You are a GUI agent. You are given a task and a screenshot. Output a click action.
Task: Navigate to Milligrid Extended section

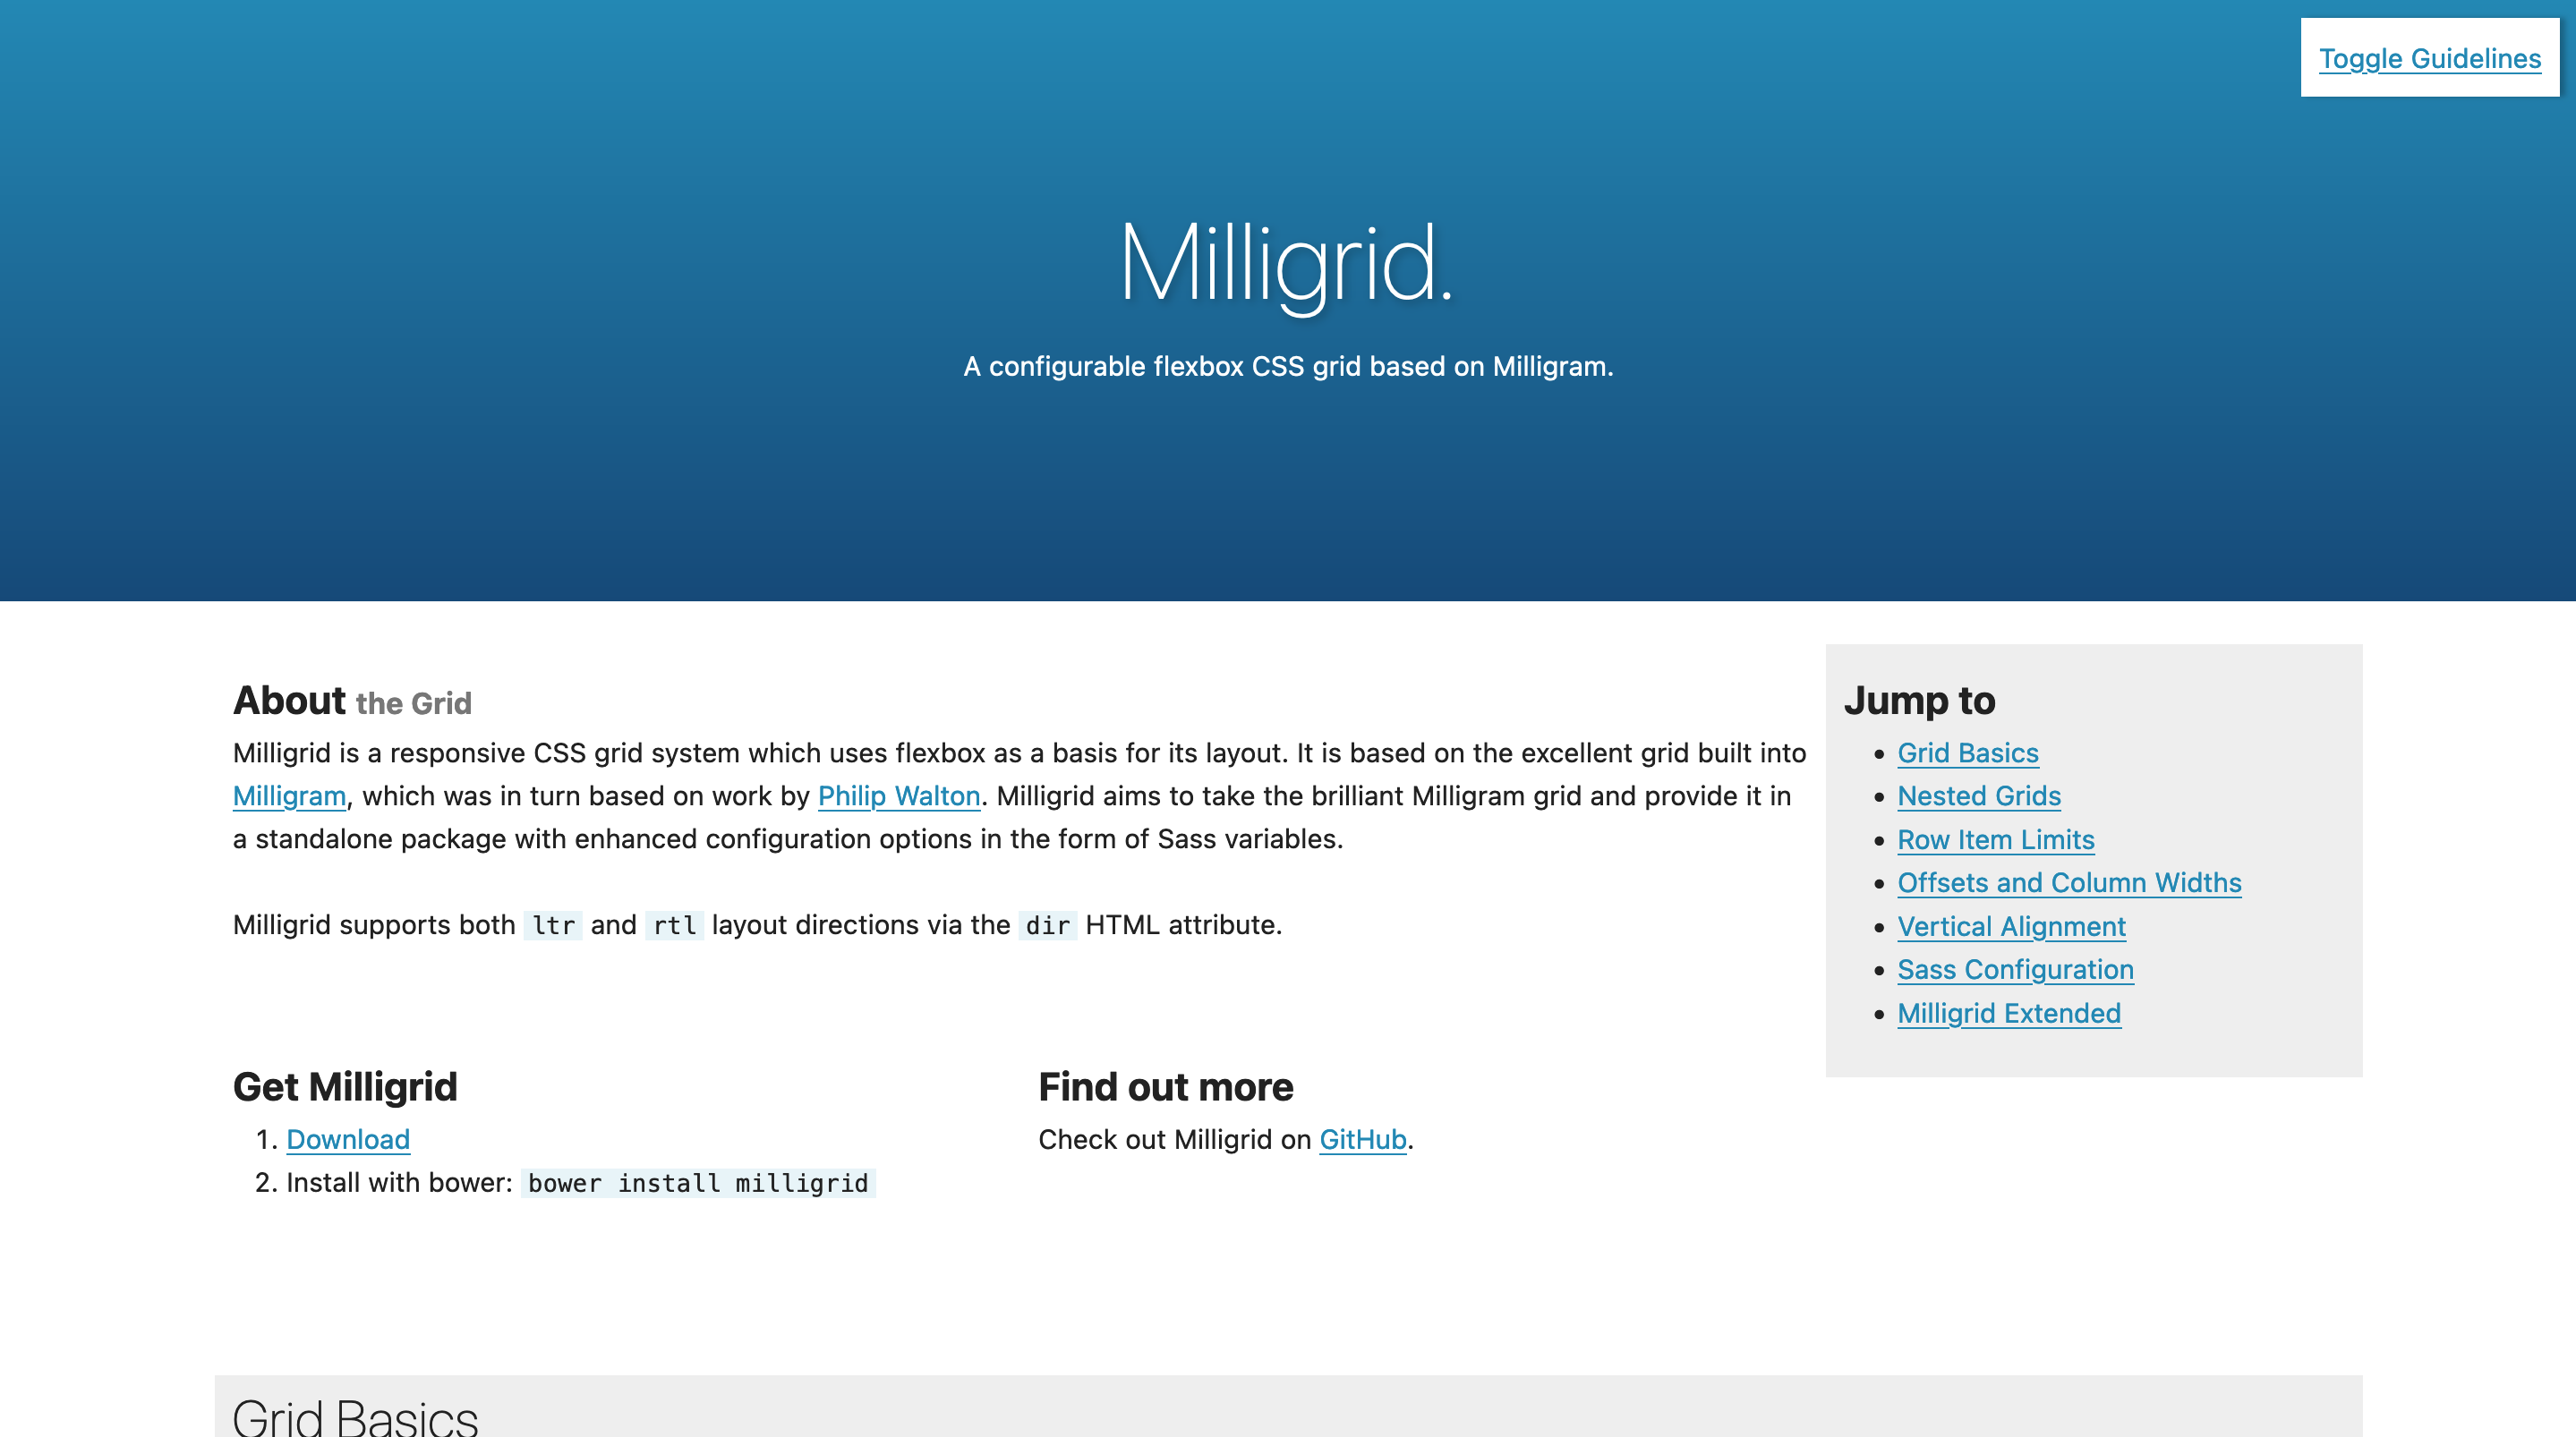point(2008,1012)
